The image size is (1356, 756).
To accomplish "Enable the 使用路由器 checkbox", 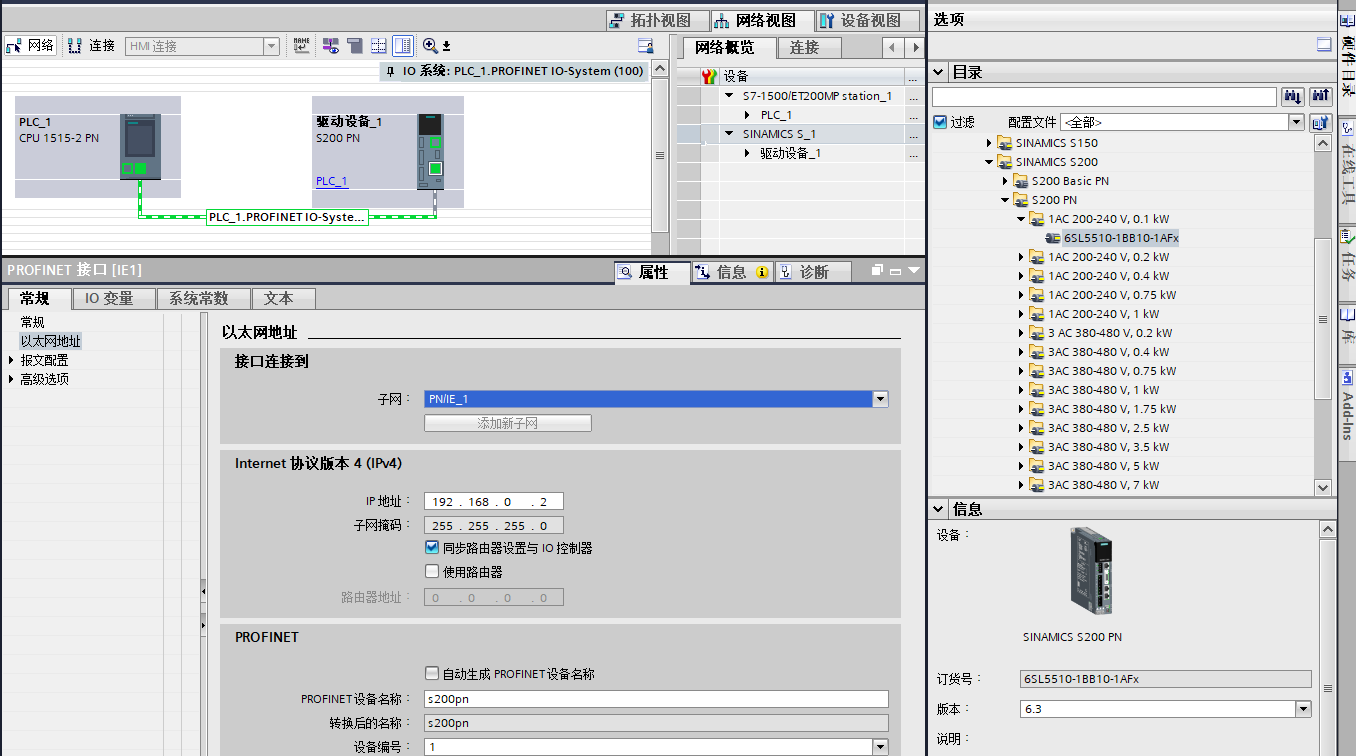I will click(x=432, y=572).
